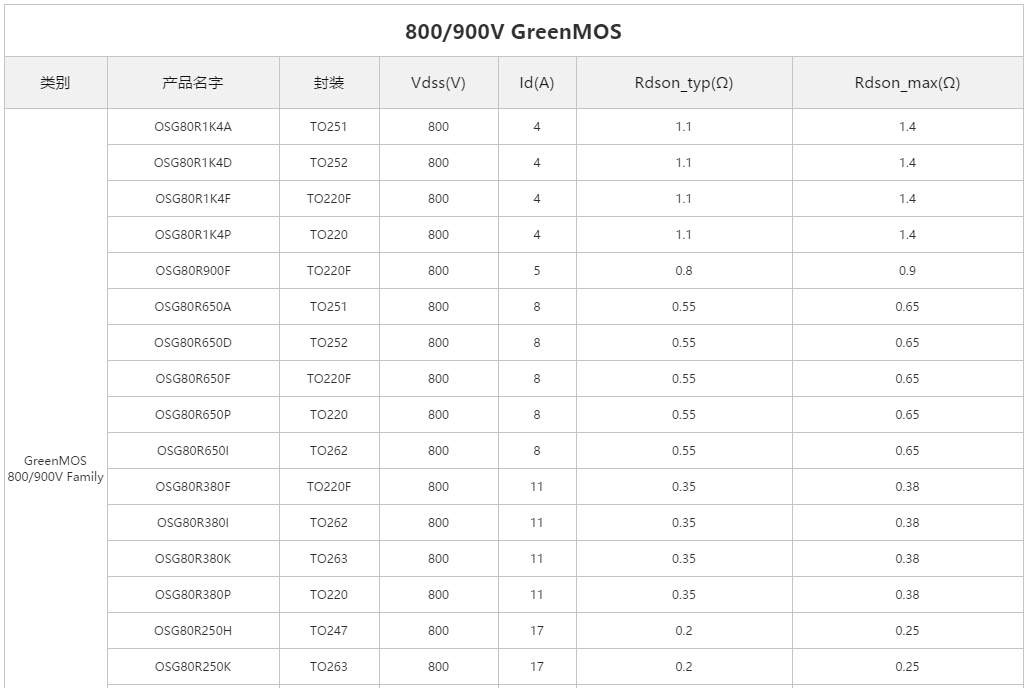
Task: Click Rdson_typ 1.1 in OSG80R1K4F row
Action: pyautogui.click(x=684, y=199)
